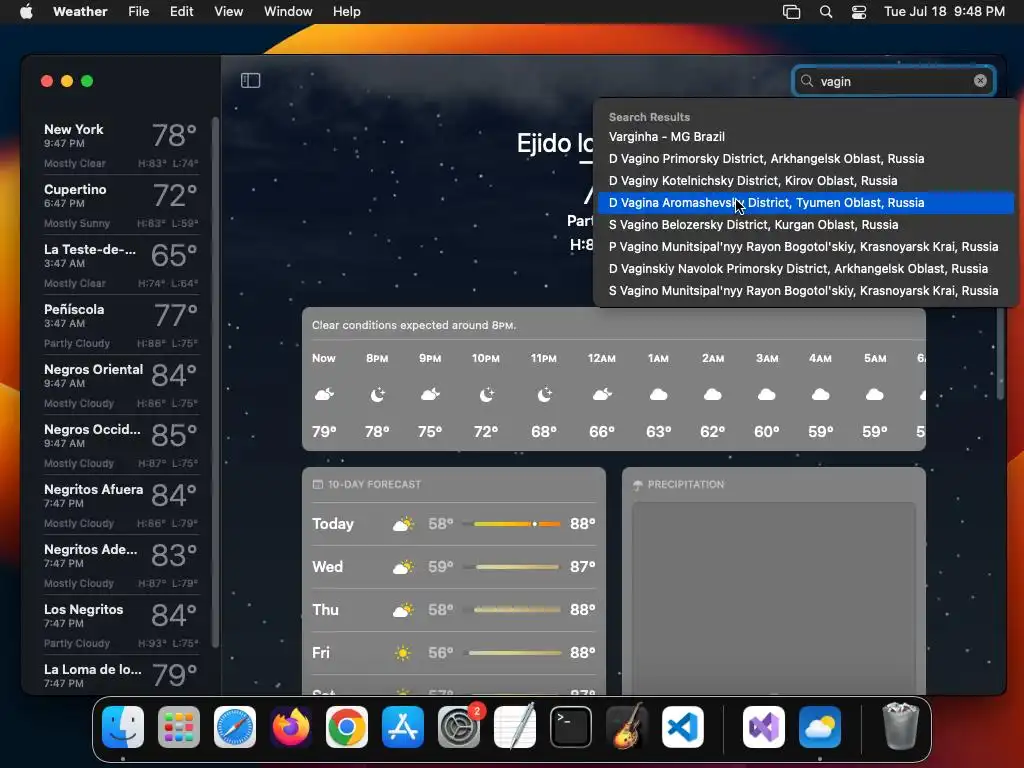Viewport: 1024px width, 768px height.
Task: Click the precipitation map thumbnail
Action: tap(773, 598)
